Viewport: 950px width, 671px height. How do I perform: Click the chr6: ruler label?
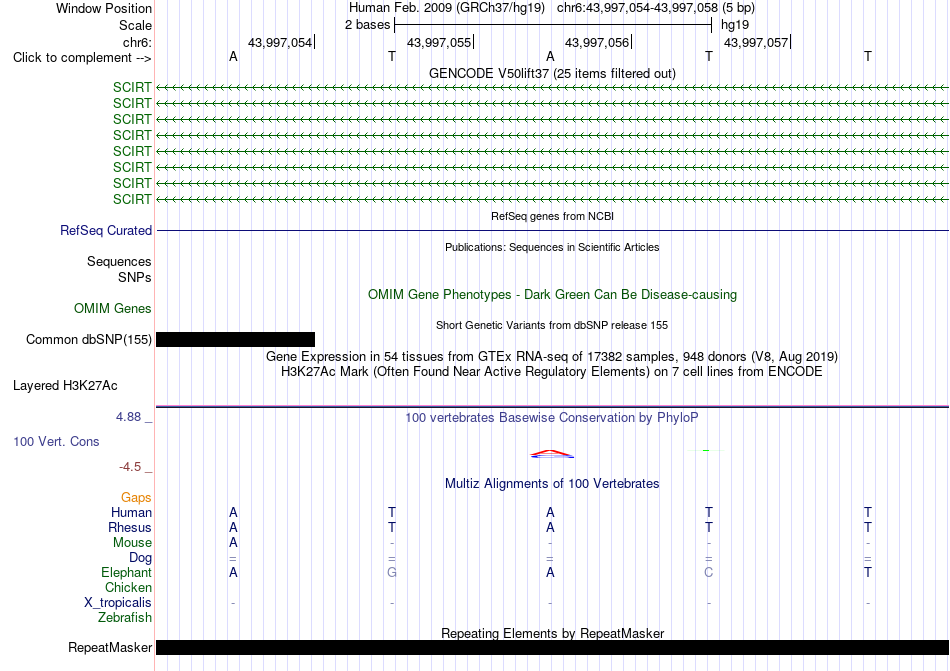[137, 42]
